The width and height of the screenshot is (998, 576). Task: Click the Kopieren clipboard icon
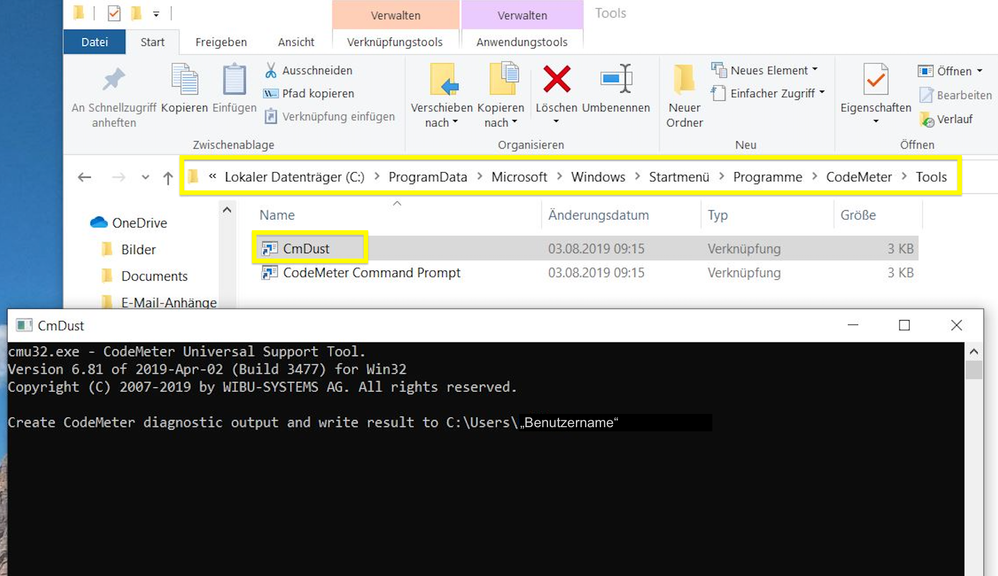point(185,80)
